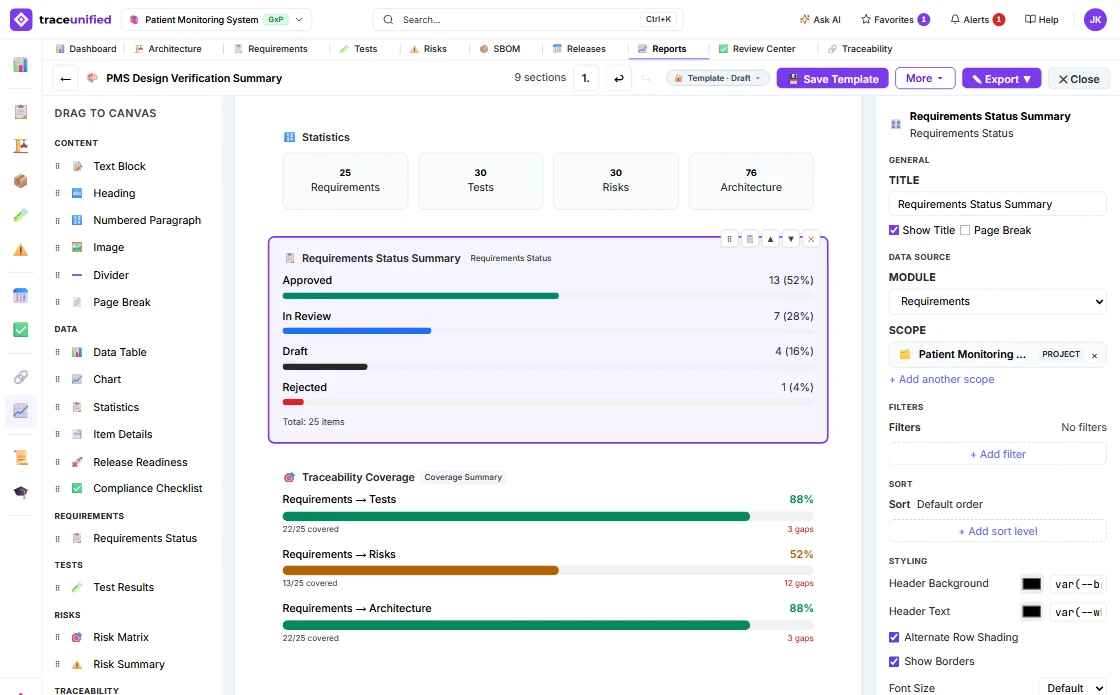Open Patient Monitoring System project dropdown
The width and height of the screenshot is (1120, 695).
216,19
